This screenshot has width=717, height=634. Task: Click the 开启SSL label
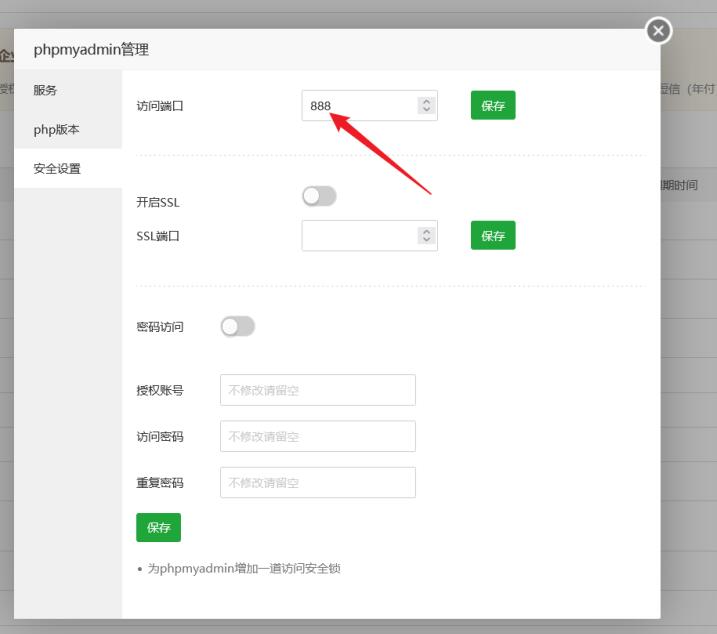tap(158, 202)
